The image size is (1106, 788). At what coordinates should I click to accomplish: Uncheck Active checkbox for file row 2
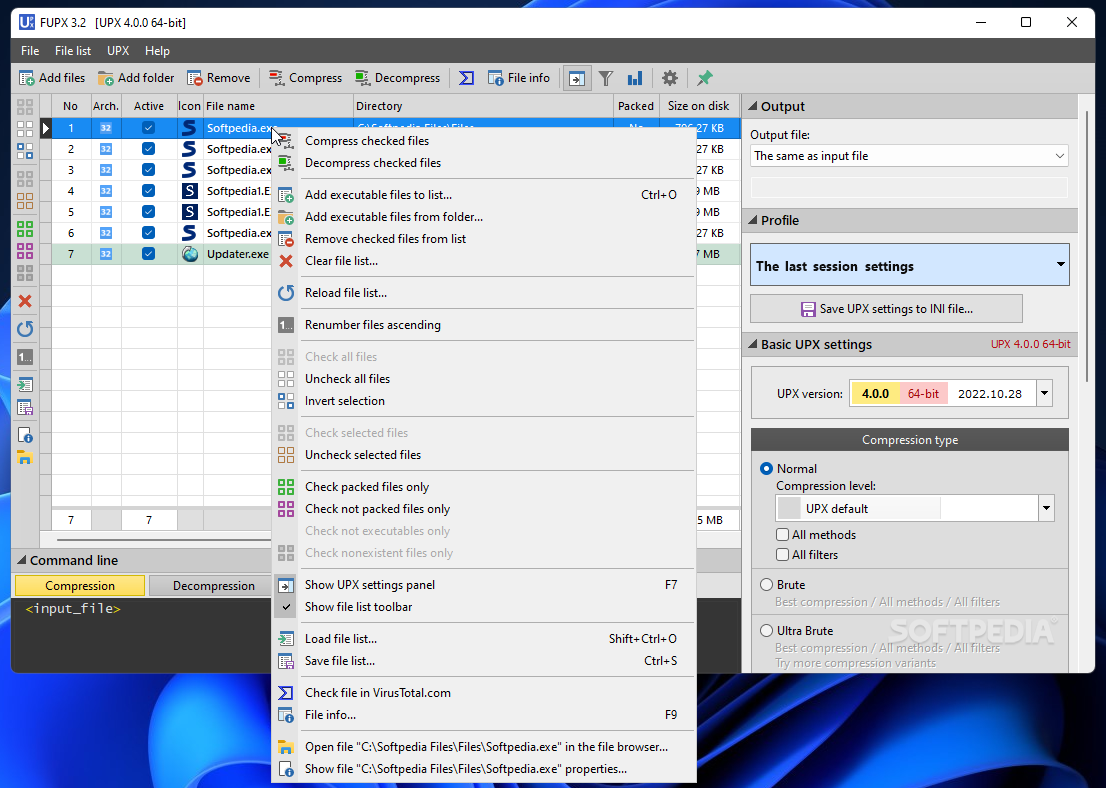coord(148,149)
